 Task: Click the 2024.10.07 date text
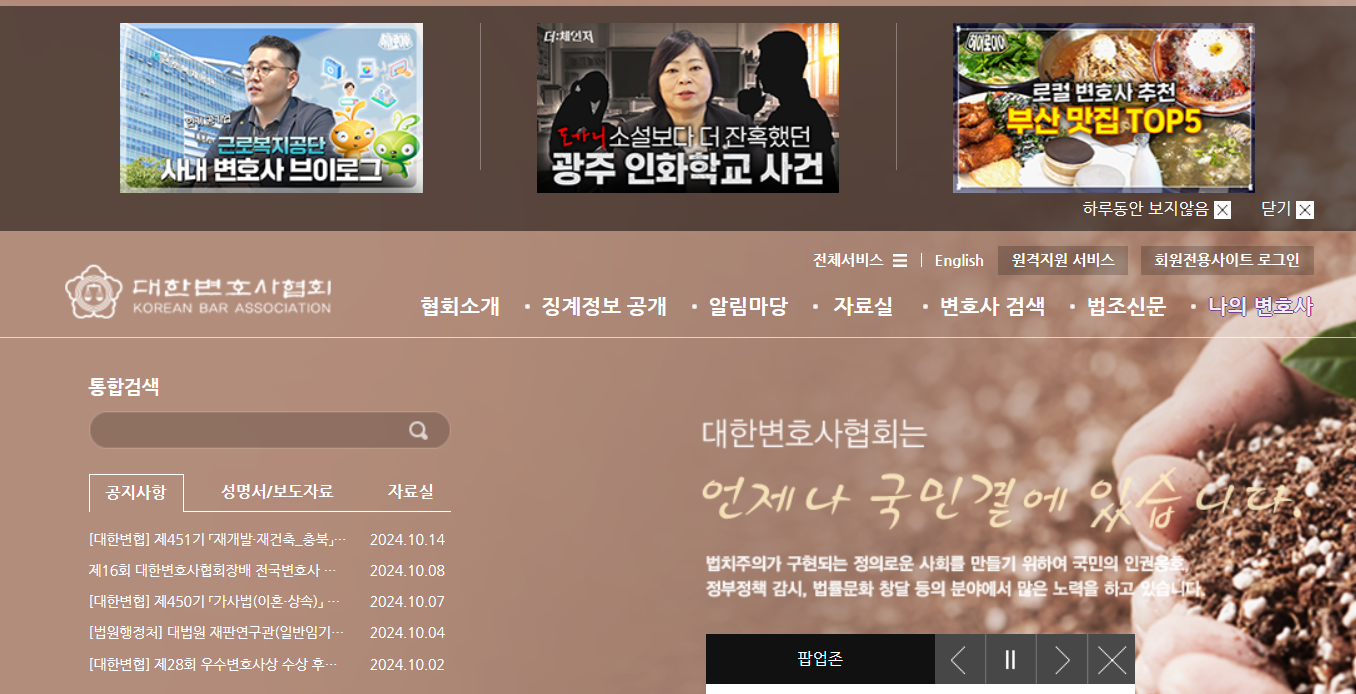tap(407, 602)
